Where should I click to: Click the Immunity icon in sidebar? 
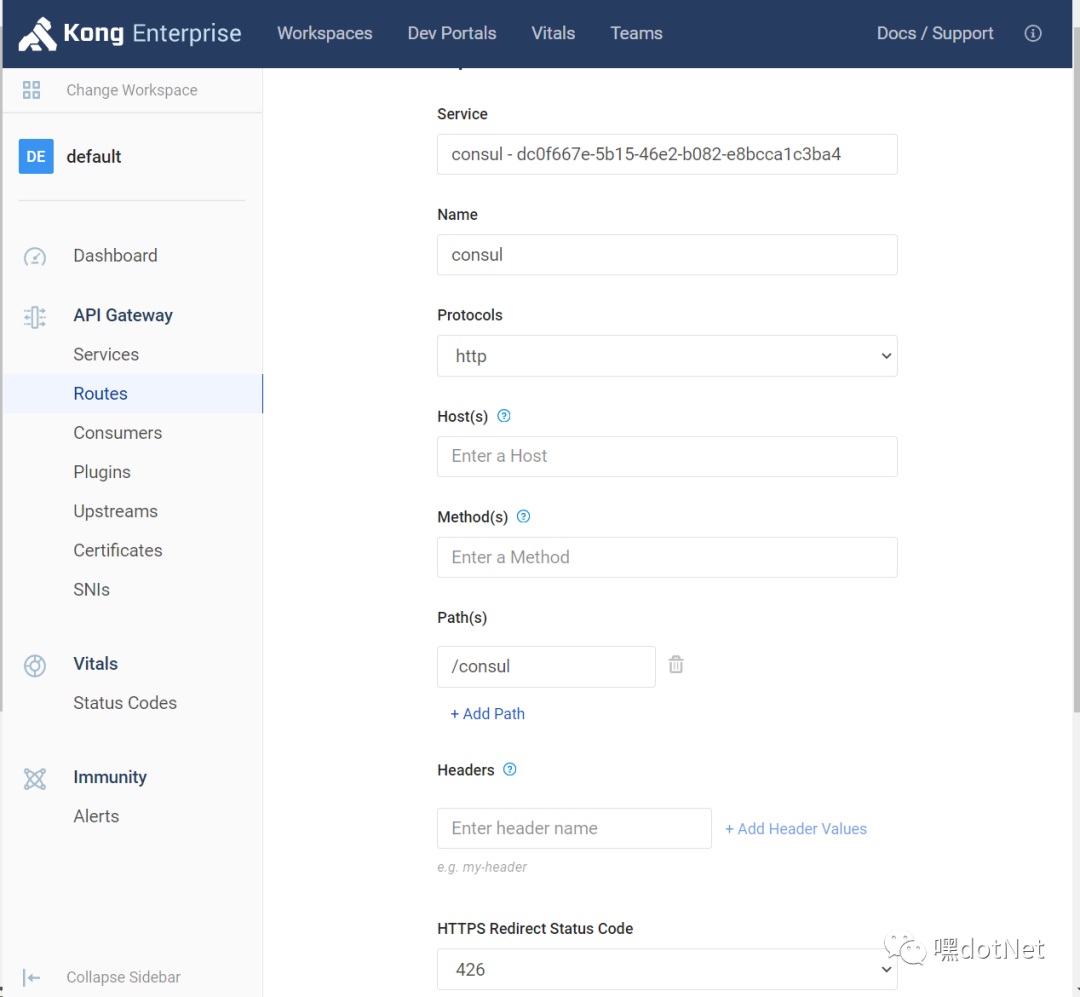tap(35, 779)
